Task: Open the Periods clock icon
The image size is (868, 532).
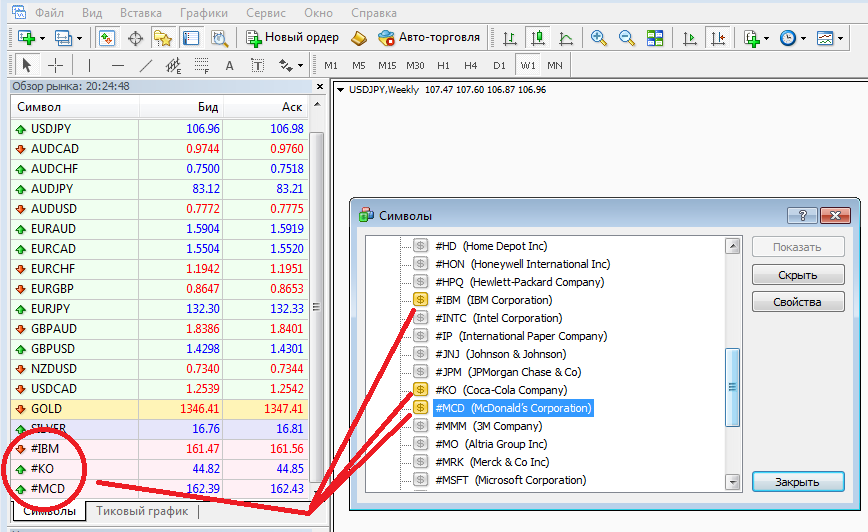Action: (x=788, y=38)
